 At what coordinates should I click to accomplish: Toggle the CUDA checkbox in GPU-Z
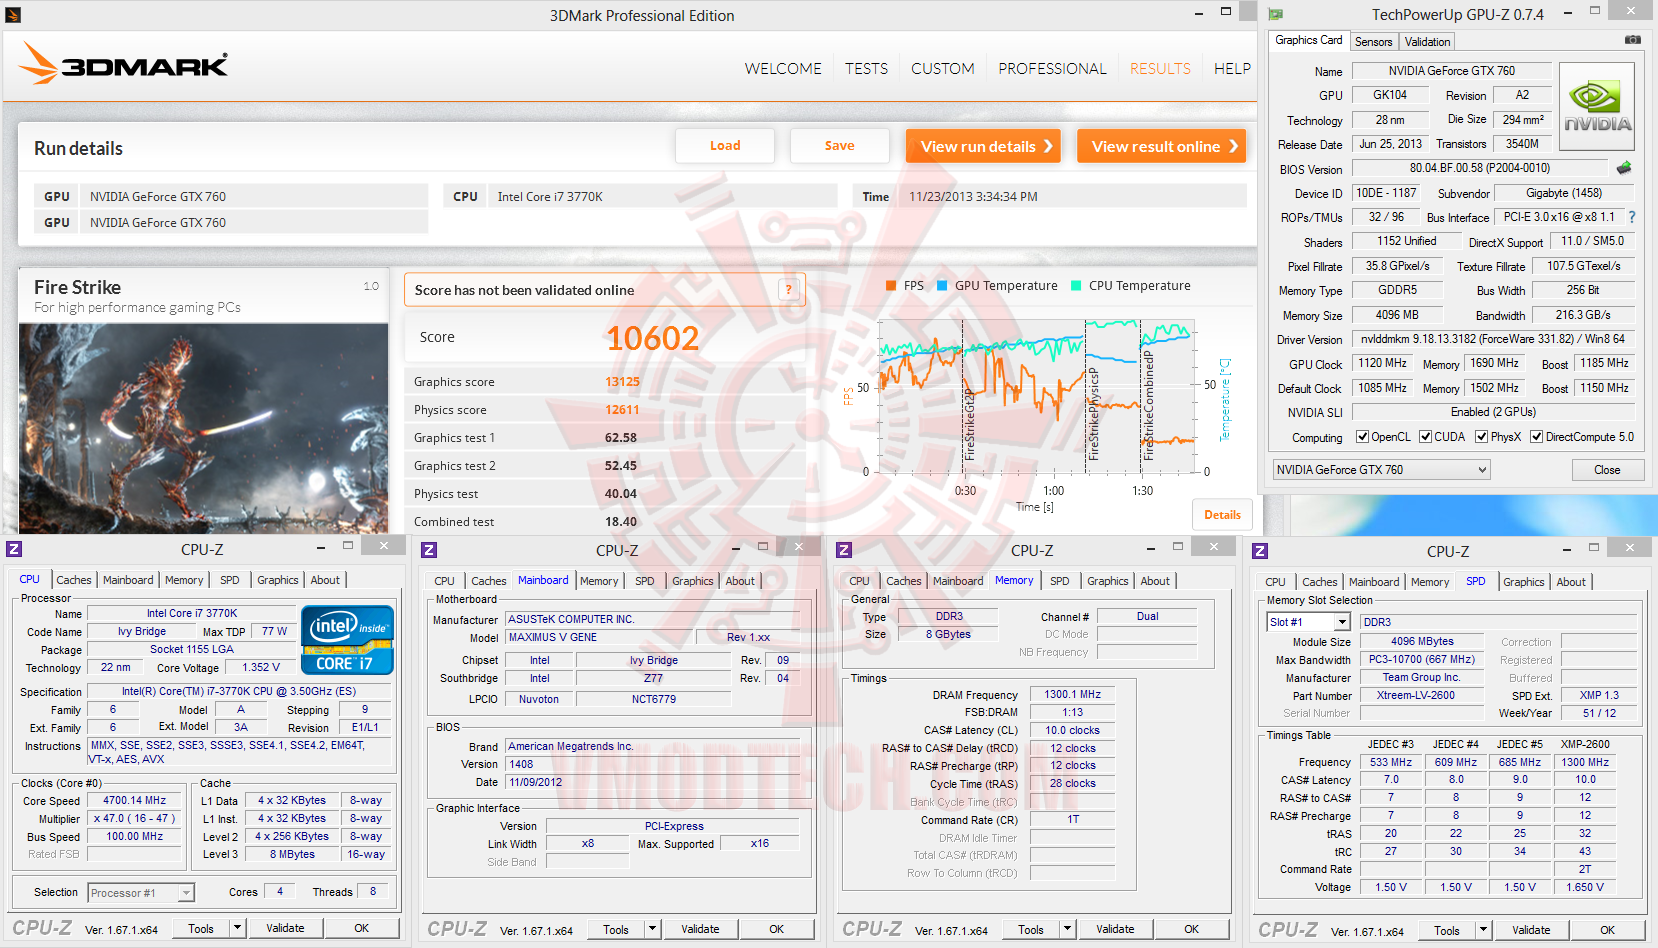pyautogui.click(x=1425, y=437)
